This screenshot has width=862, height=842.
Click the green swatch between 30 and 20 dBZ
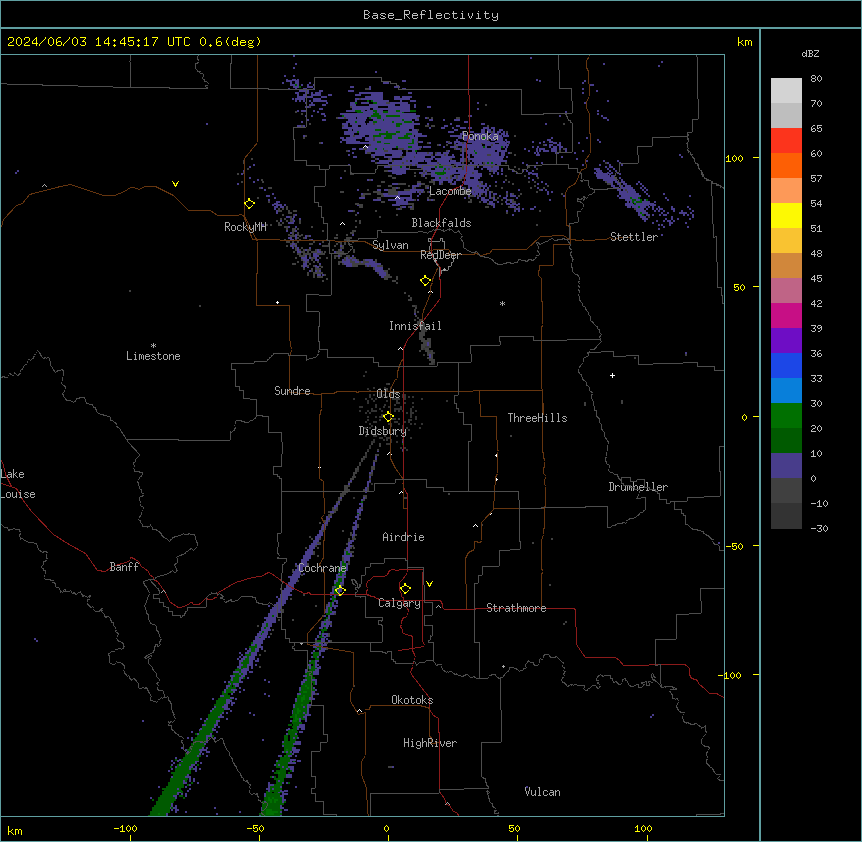786,416
